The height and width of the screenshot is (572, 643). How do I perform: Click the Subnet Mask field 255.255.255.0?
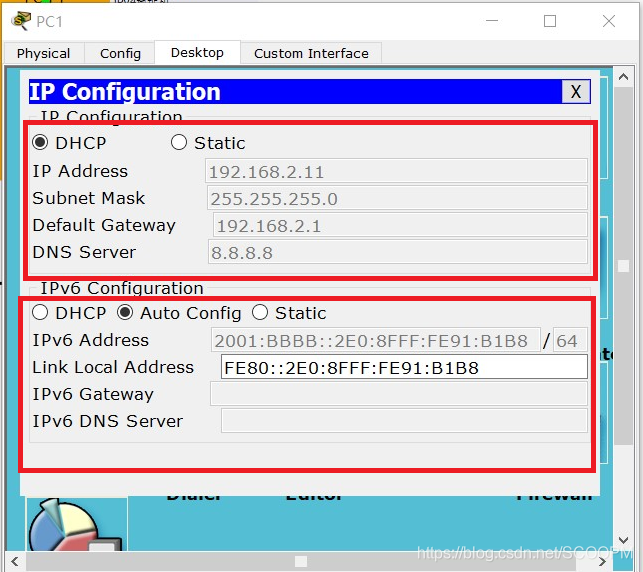pos(397,198)
